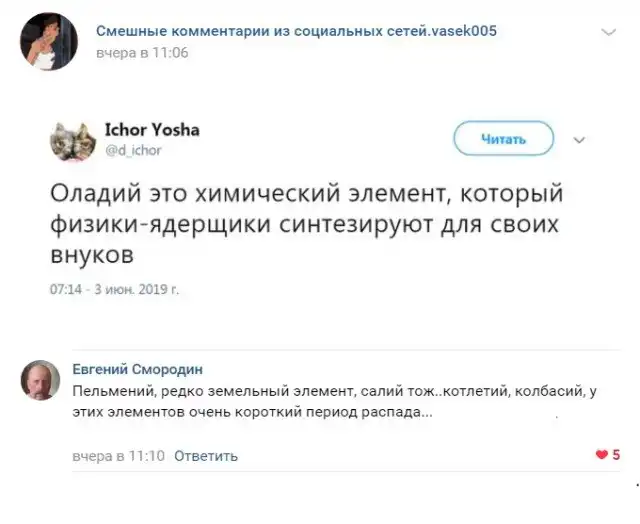Click the like count 5 on the comment

pos(616,455)
